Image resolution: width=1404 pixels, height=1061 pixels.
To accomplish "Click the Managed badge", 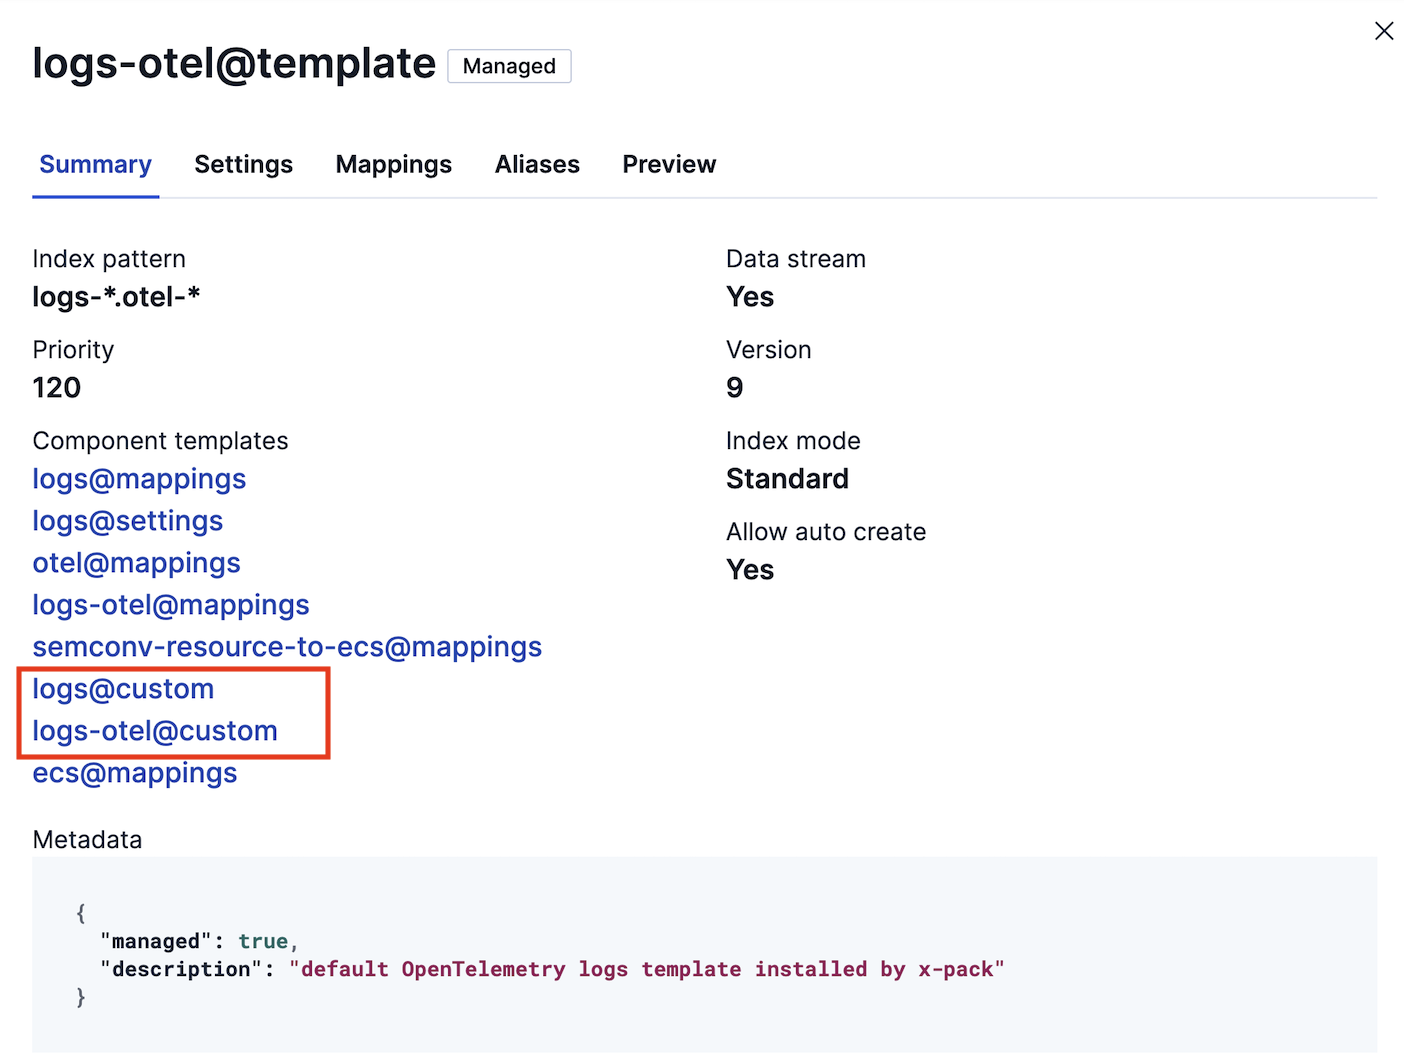I will pos(509,66).
